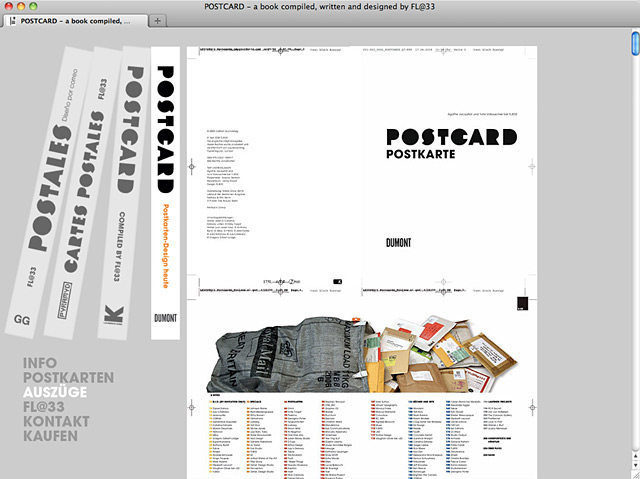Click the Pyramyd publisher logo on spine
The height and width of the screenshot is (479, 640).
(64, 300)
